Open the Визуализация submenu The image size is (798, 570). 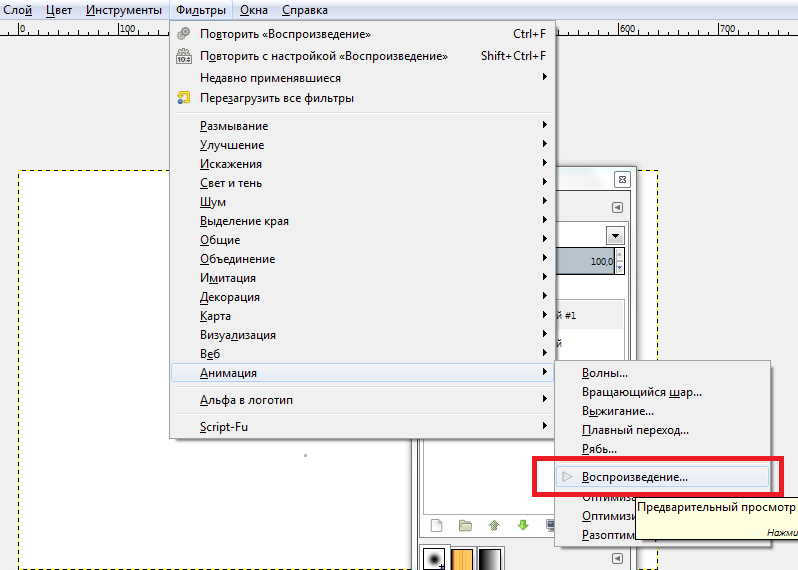(362, 335)
